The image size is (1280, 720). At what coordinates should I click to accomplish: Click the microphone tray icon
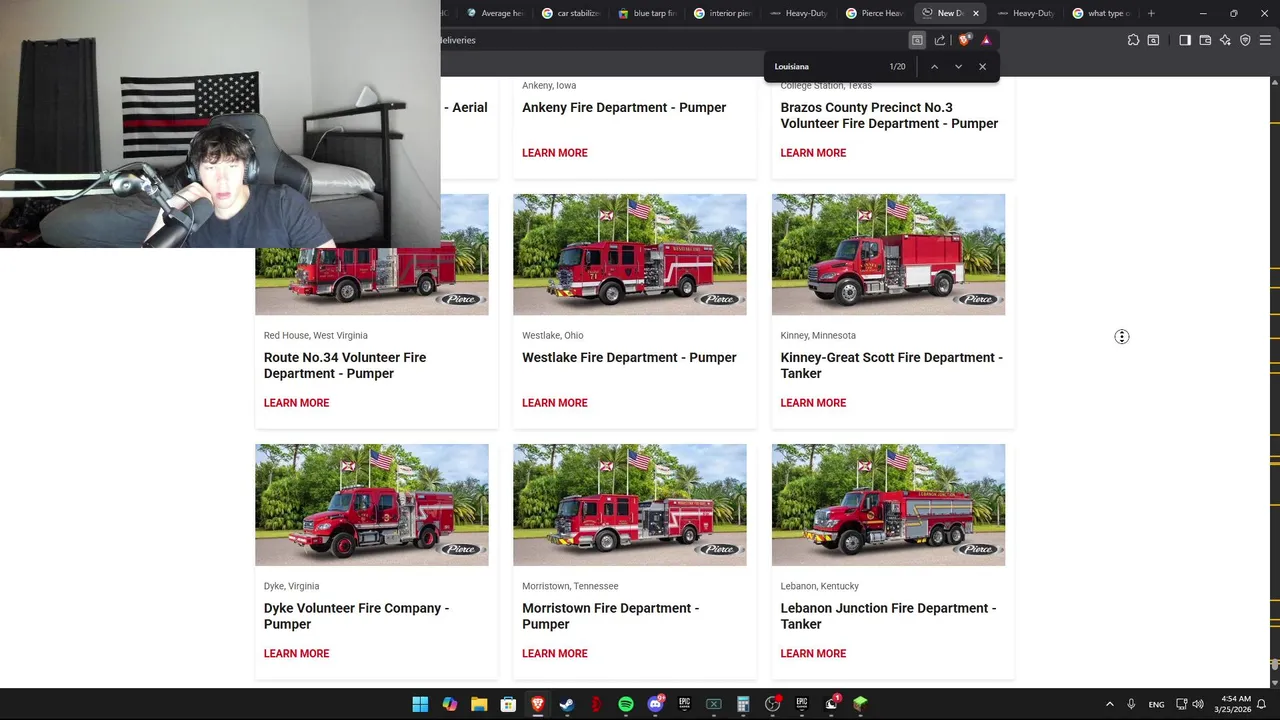point(1131,704)
